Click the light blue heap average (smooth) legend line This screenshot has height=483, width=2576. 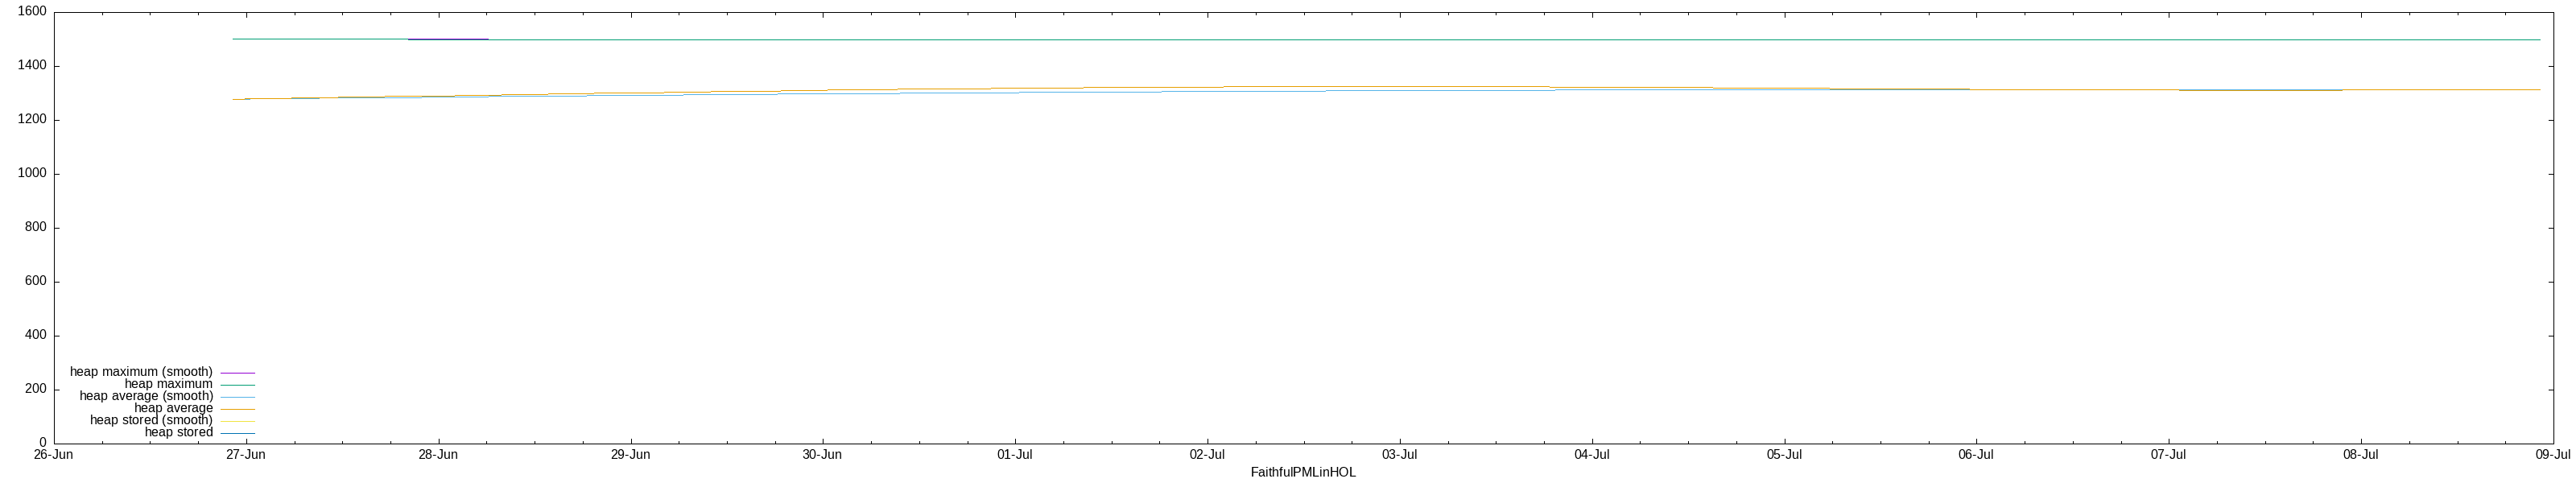[238, 397]
